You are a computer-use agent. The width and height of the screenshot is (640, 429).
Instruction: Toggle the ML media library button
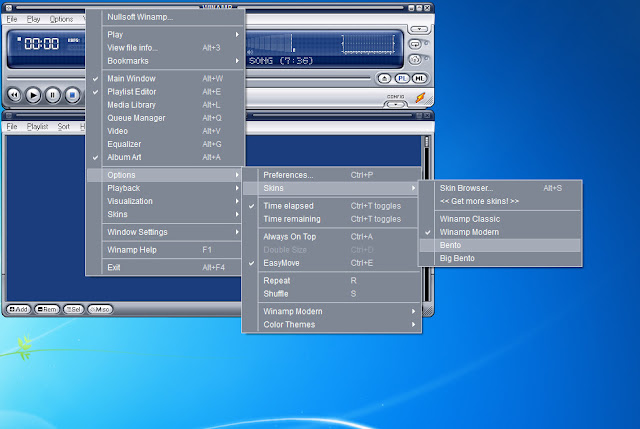pos(420,78)
